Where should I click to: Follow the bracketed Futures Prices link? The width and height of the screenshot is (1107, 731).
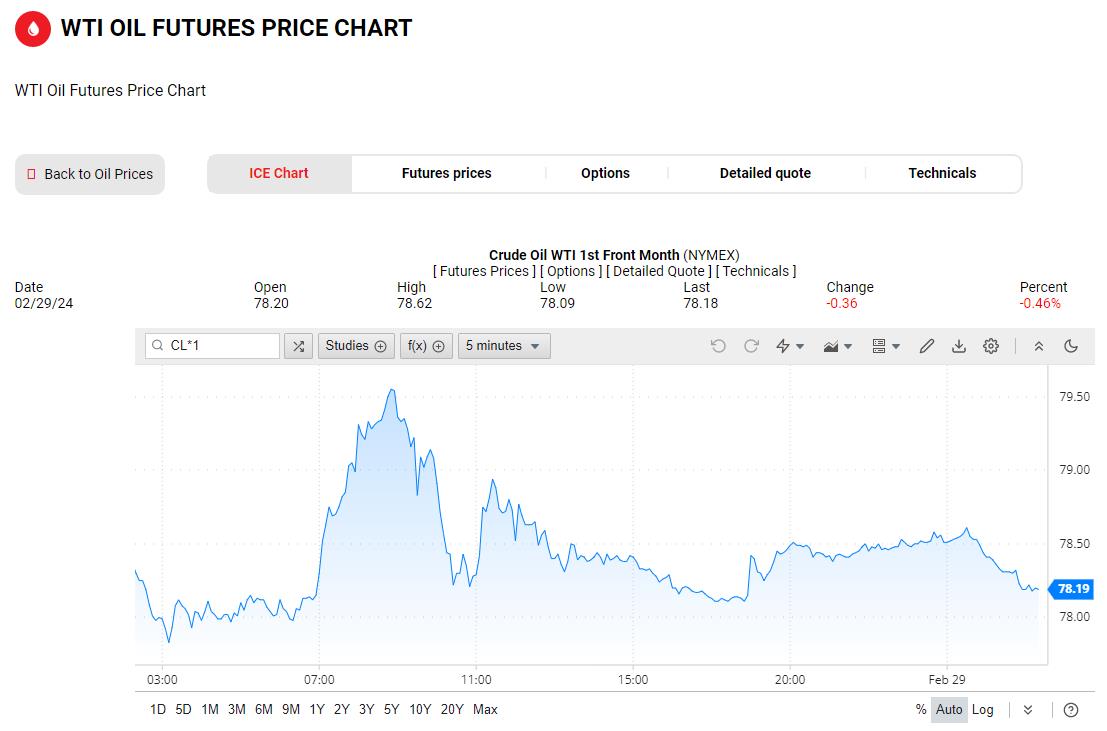(x=484, y=271)
